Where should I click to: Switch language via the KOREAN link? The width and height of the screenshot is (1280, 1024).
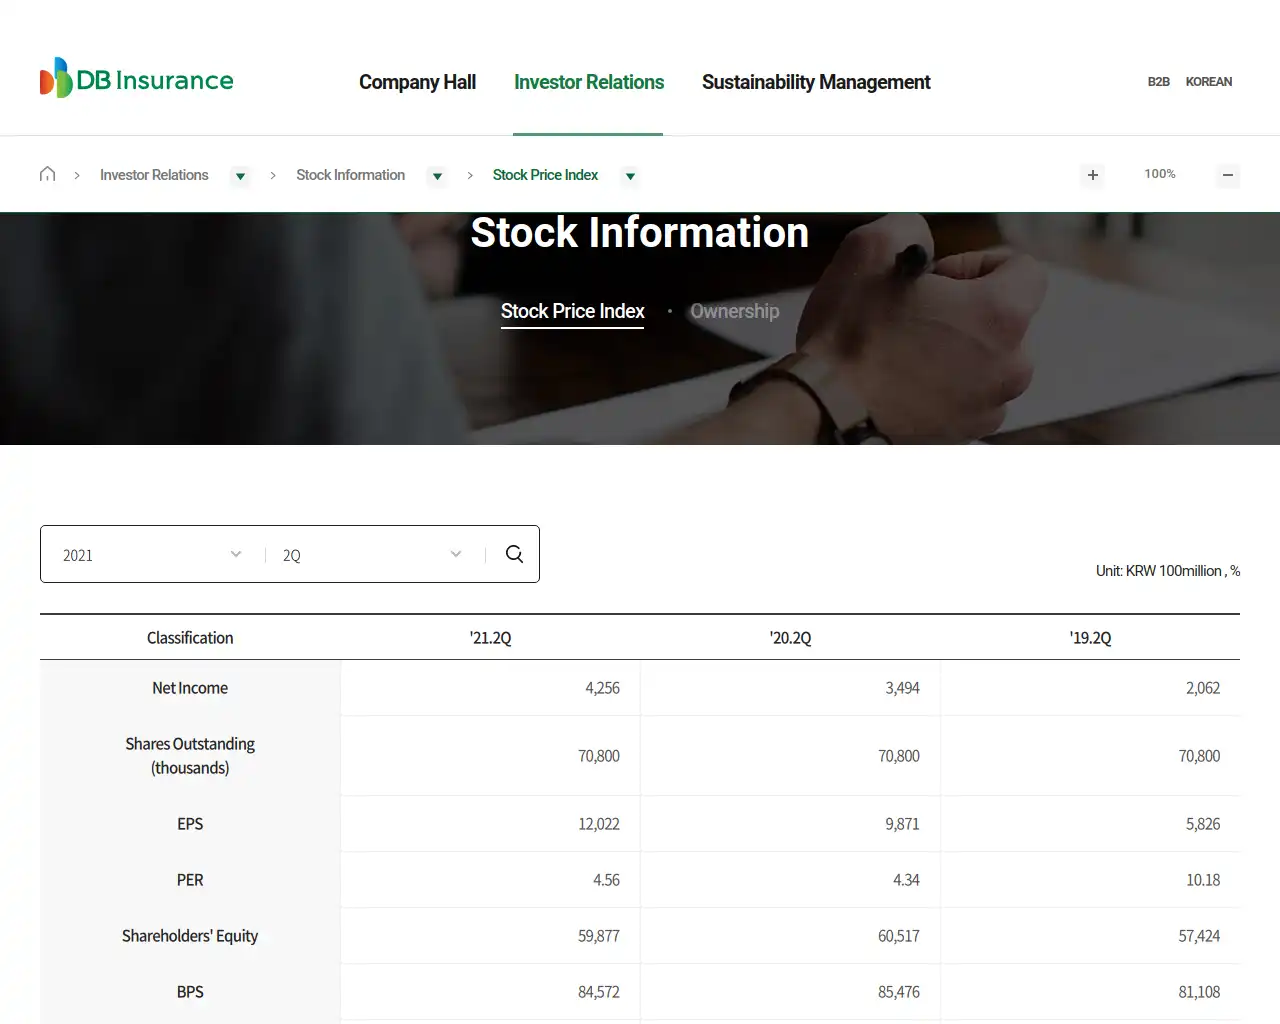(1209, 81)
